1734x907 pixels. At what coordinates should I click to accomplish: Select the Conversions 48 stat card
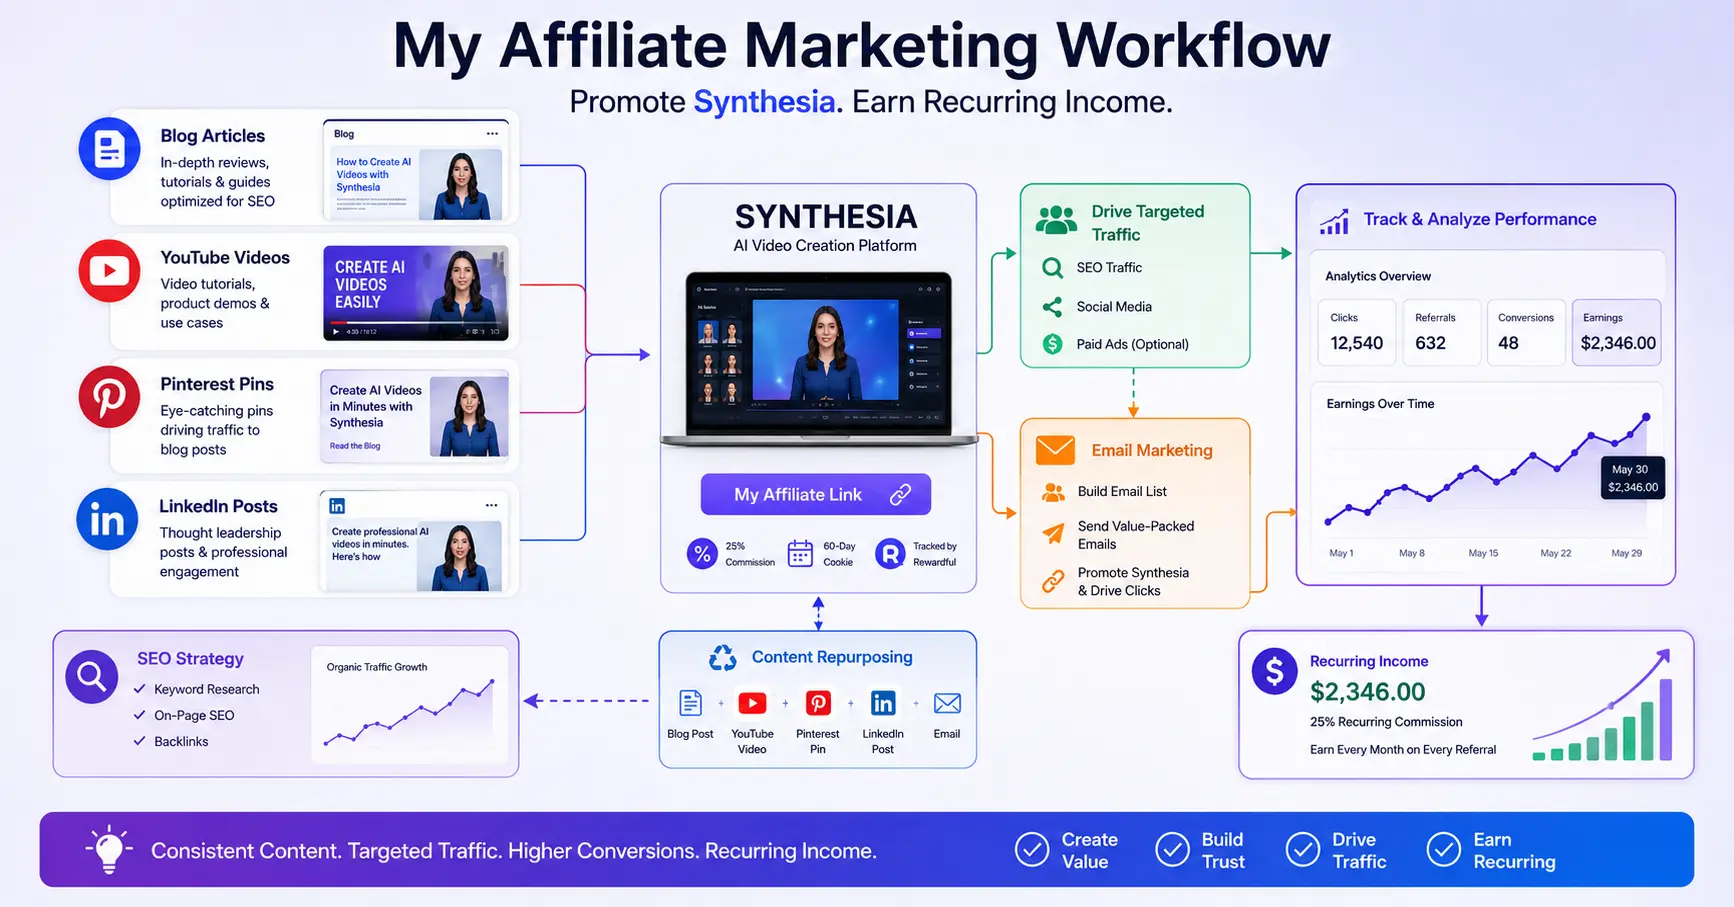(x=1526, y=332)
